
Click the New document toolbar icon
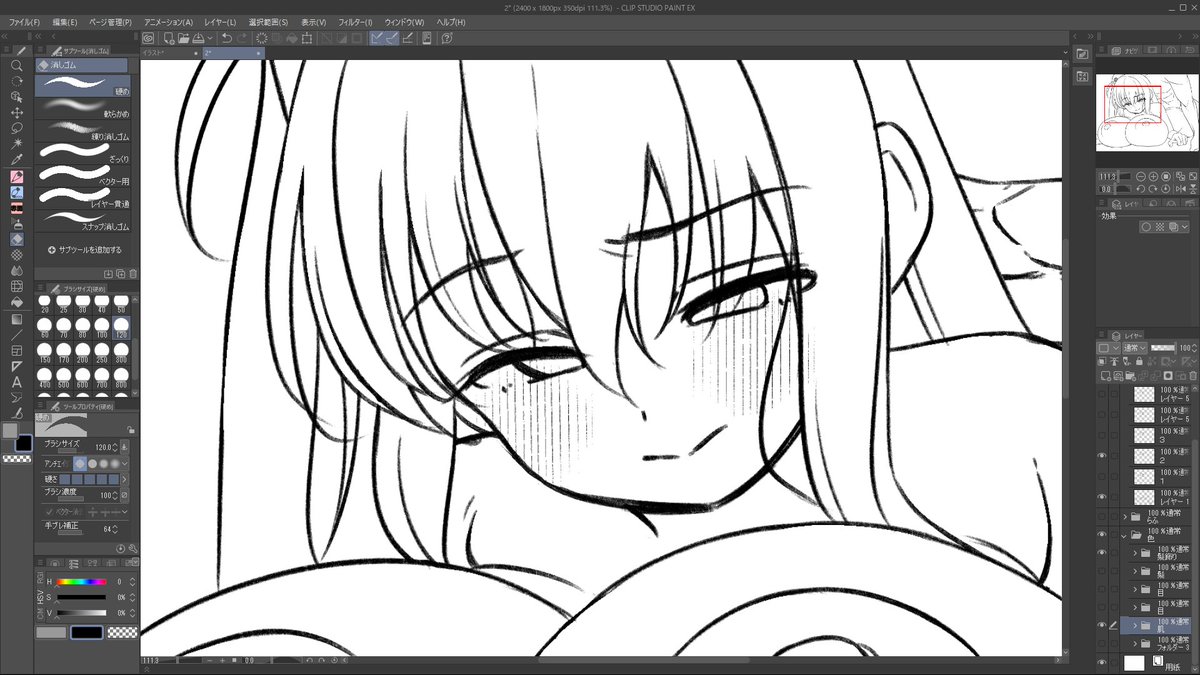[170, 38]
